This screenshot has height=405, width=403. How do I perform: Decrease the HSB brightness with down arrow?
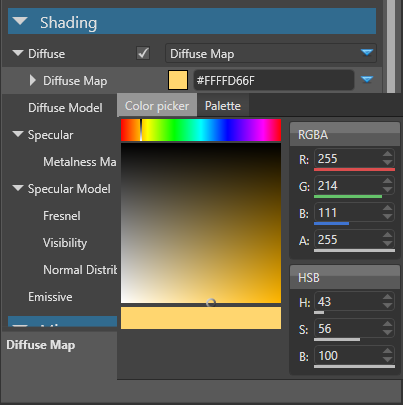[x=387, y=360]
